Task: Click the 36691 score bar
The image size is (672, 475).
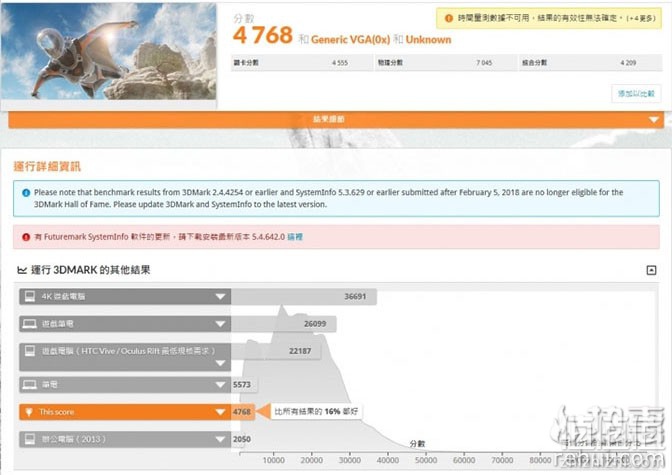Action: [304, 297]
